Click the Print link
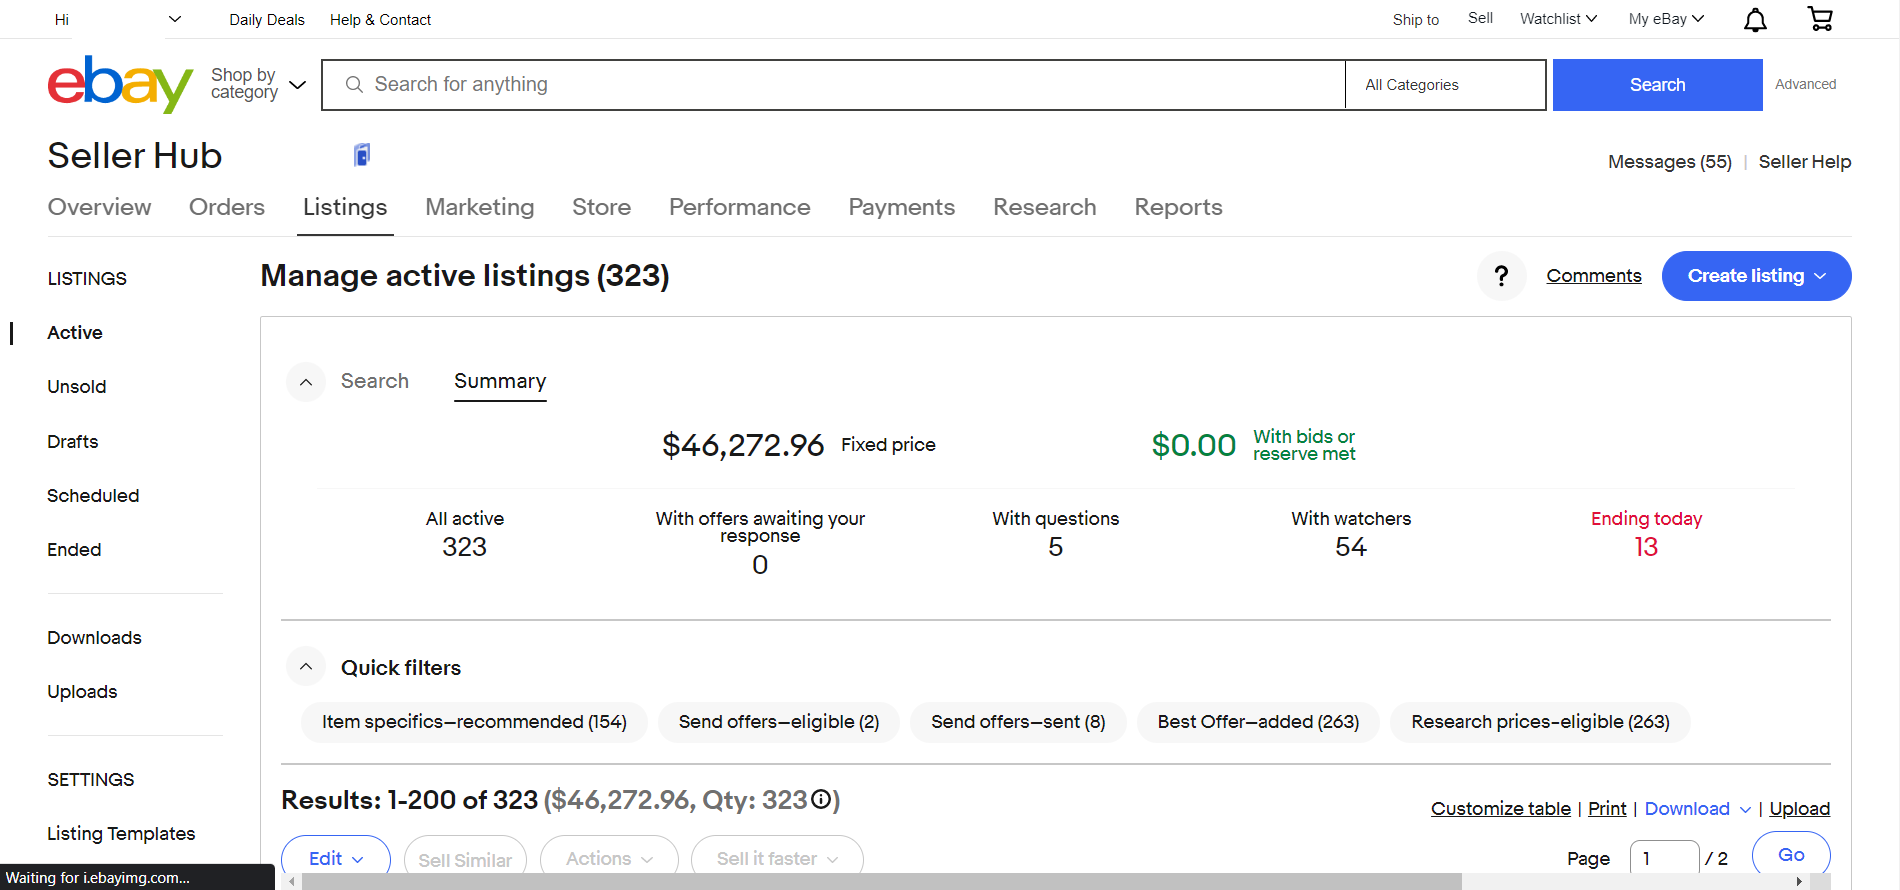Image resolution: width=1900 pixels, height=890 pixels. (1607, 808)
